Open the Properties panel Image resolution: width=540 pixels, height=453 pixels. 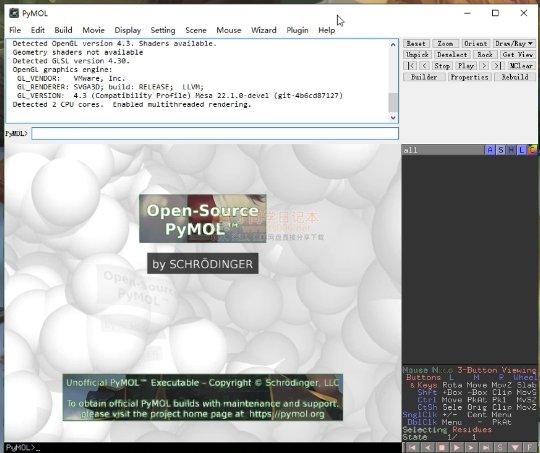point(469,77)
